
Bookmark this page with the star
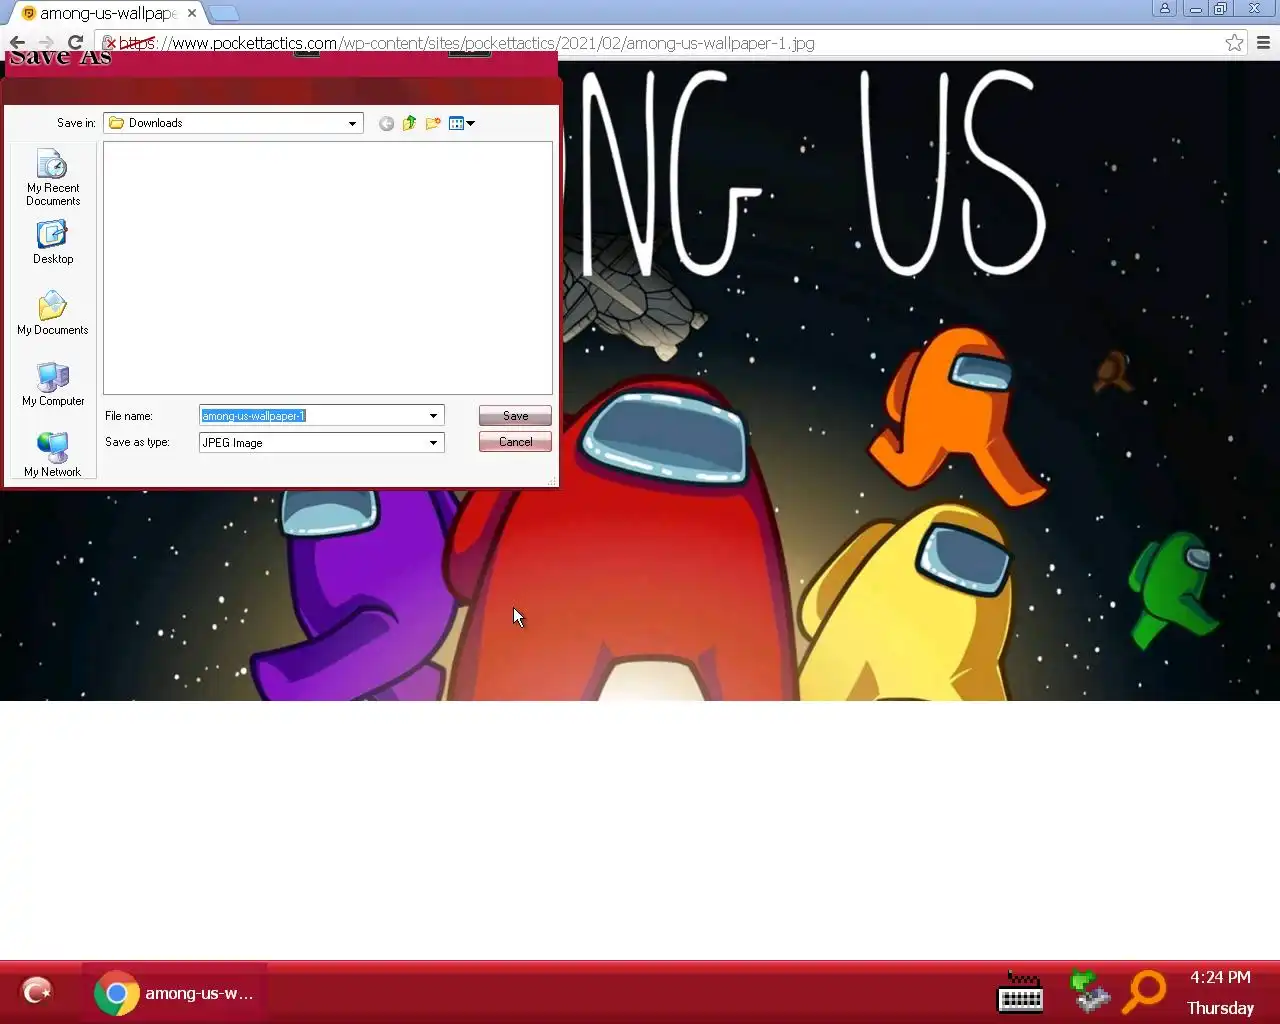[1234, 43]
